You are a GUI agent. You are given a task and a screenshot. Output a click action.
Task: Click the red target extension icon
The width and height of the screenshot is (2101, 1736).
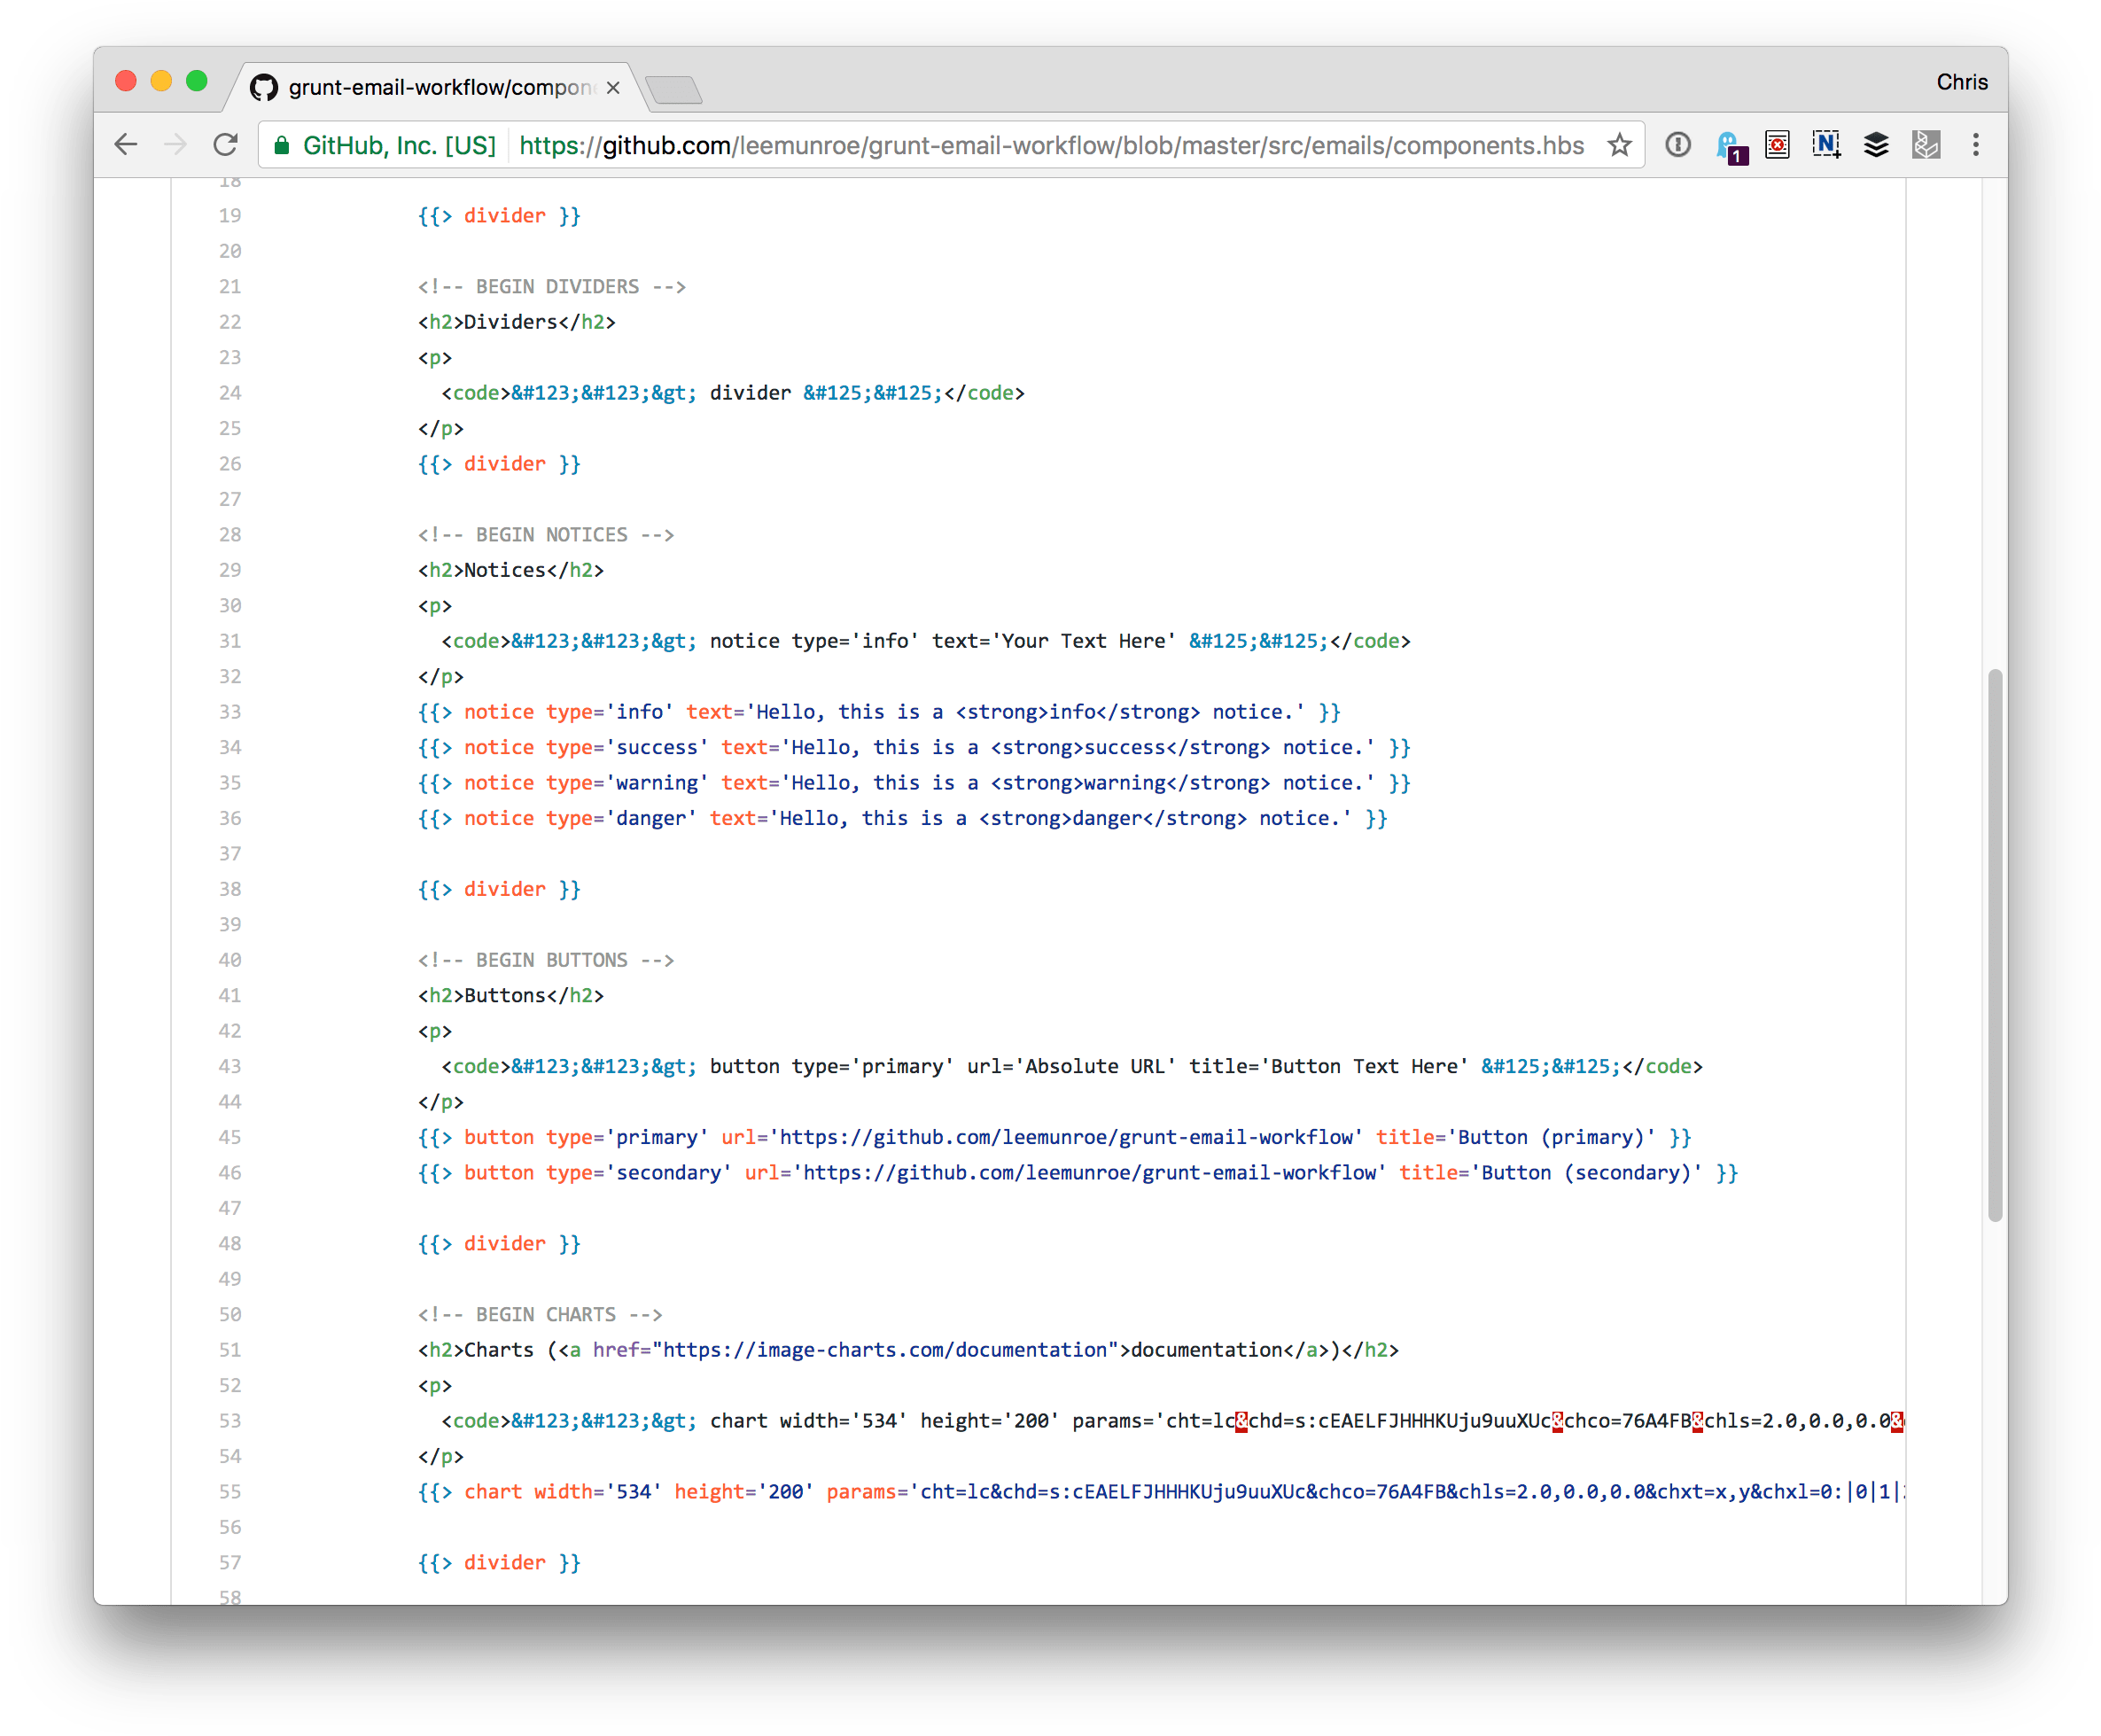(x=1777, y=145)
